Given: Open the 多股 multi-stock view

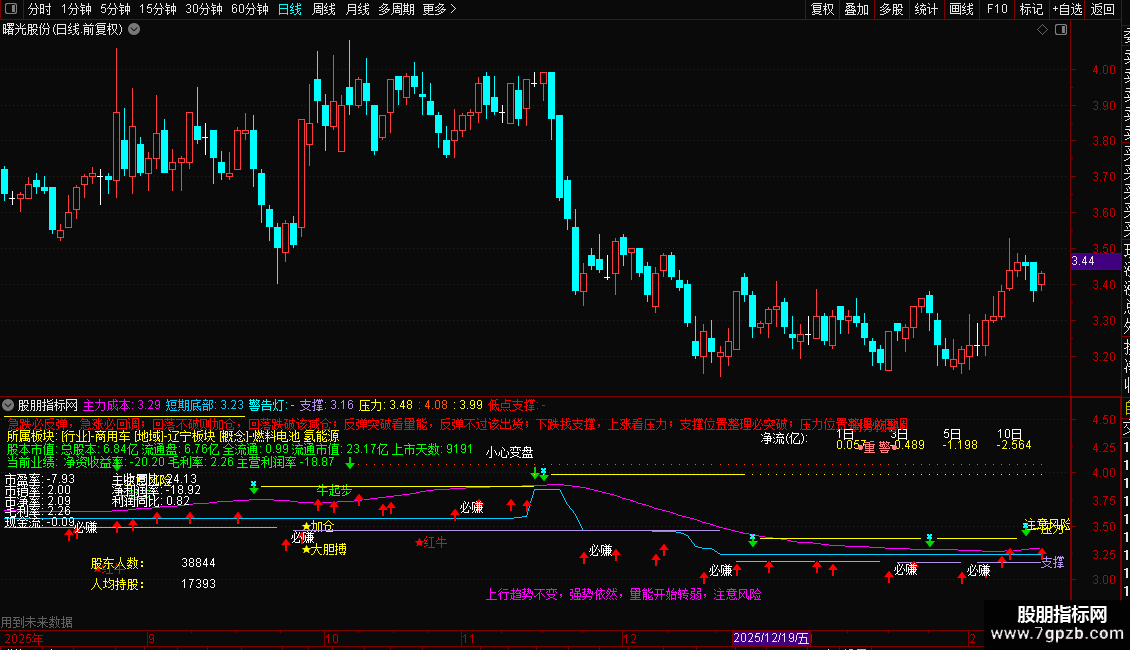Looking at the screenshot, I should coord(891,9).
